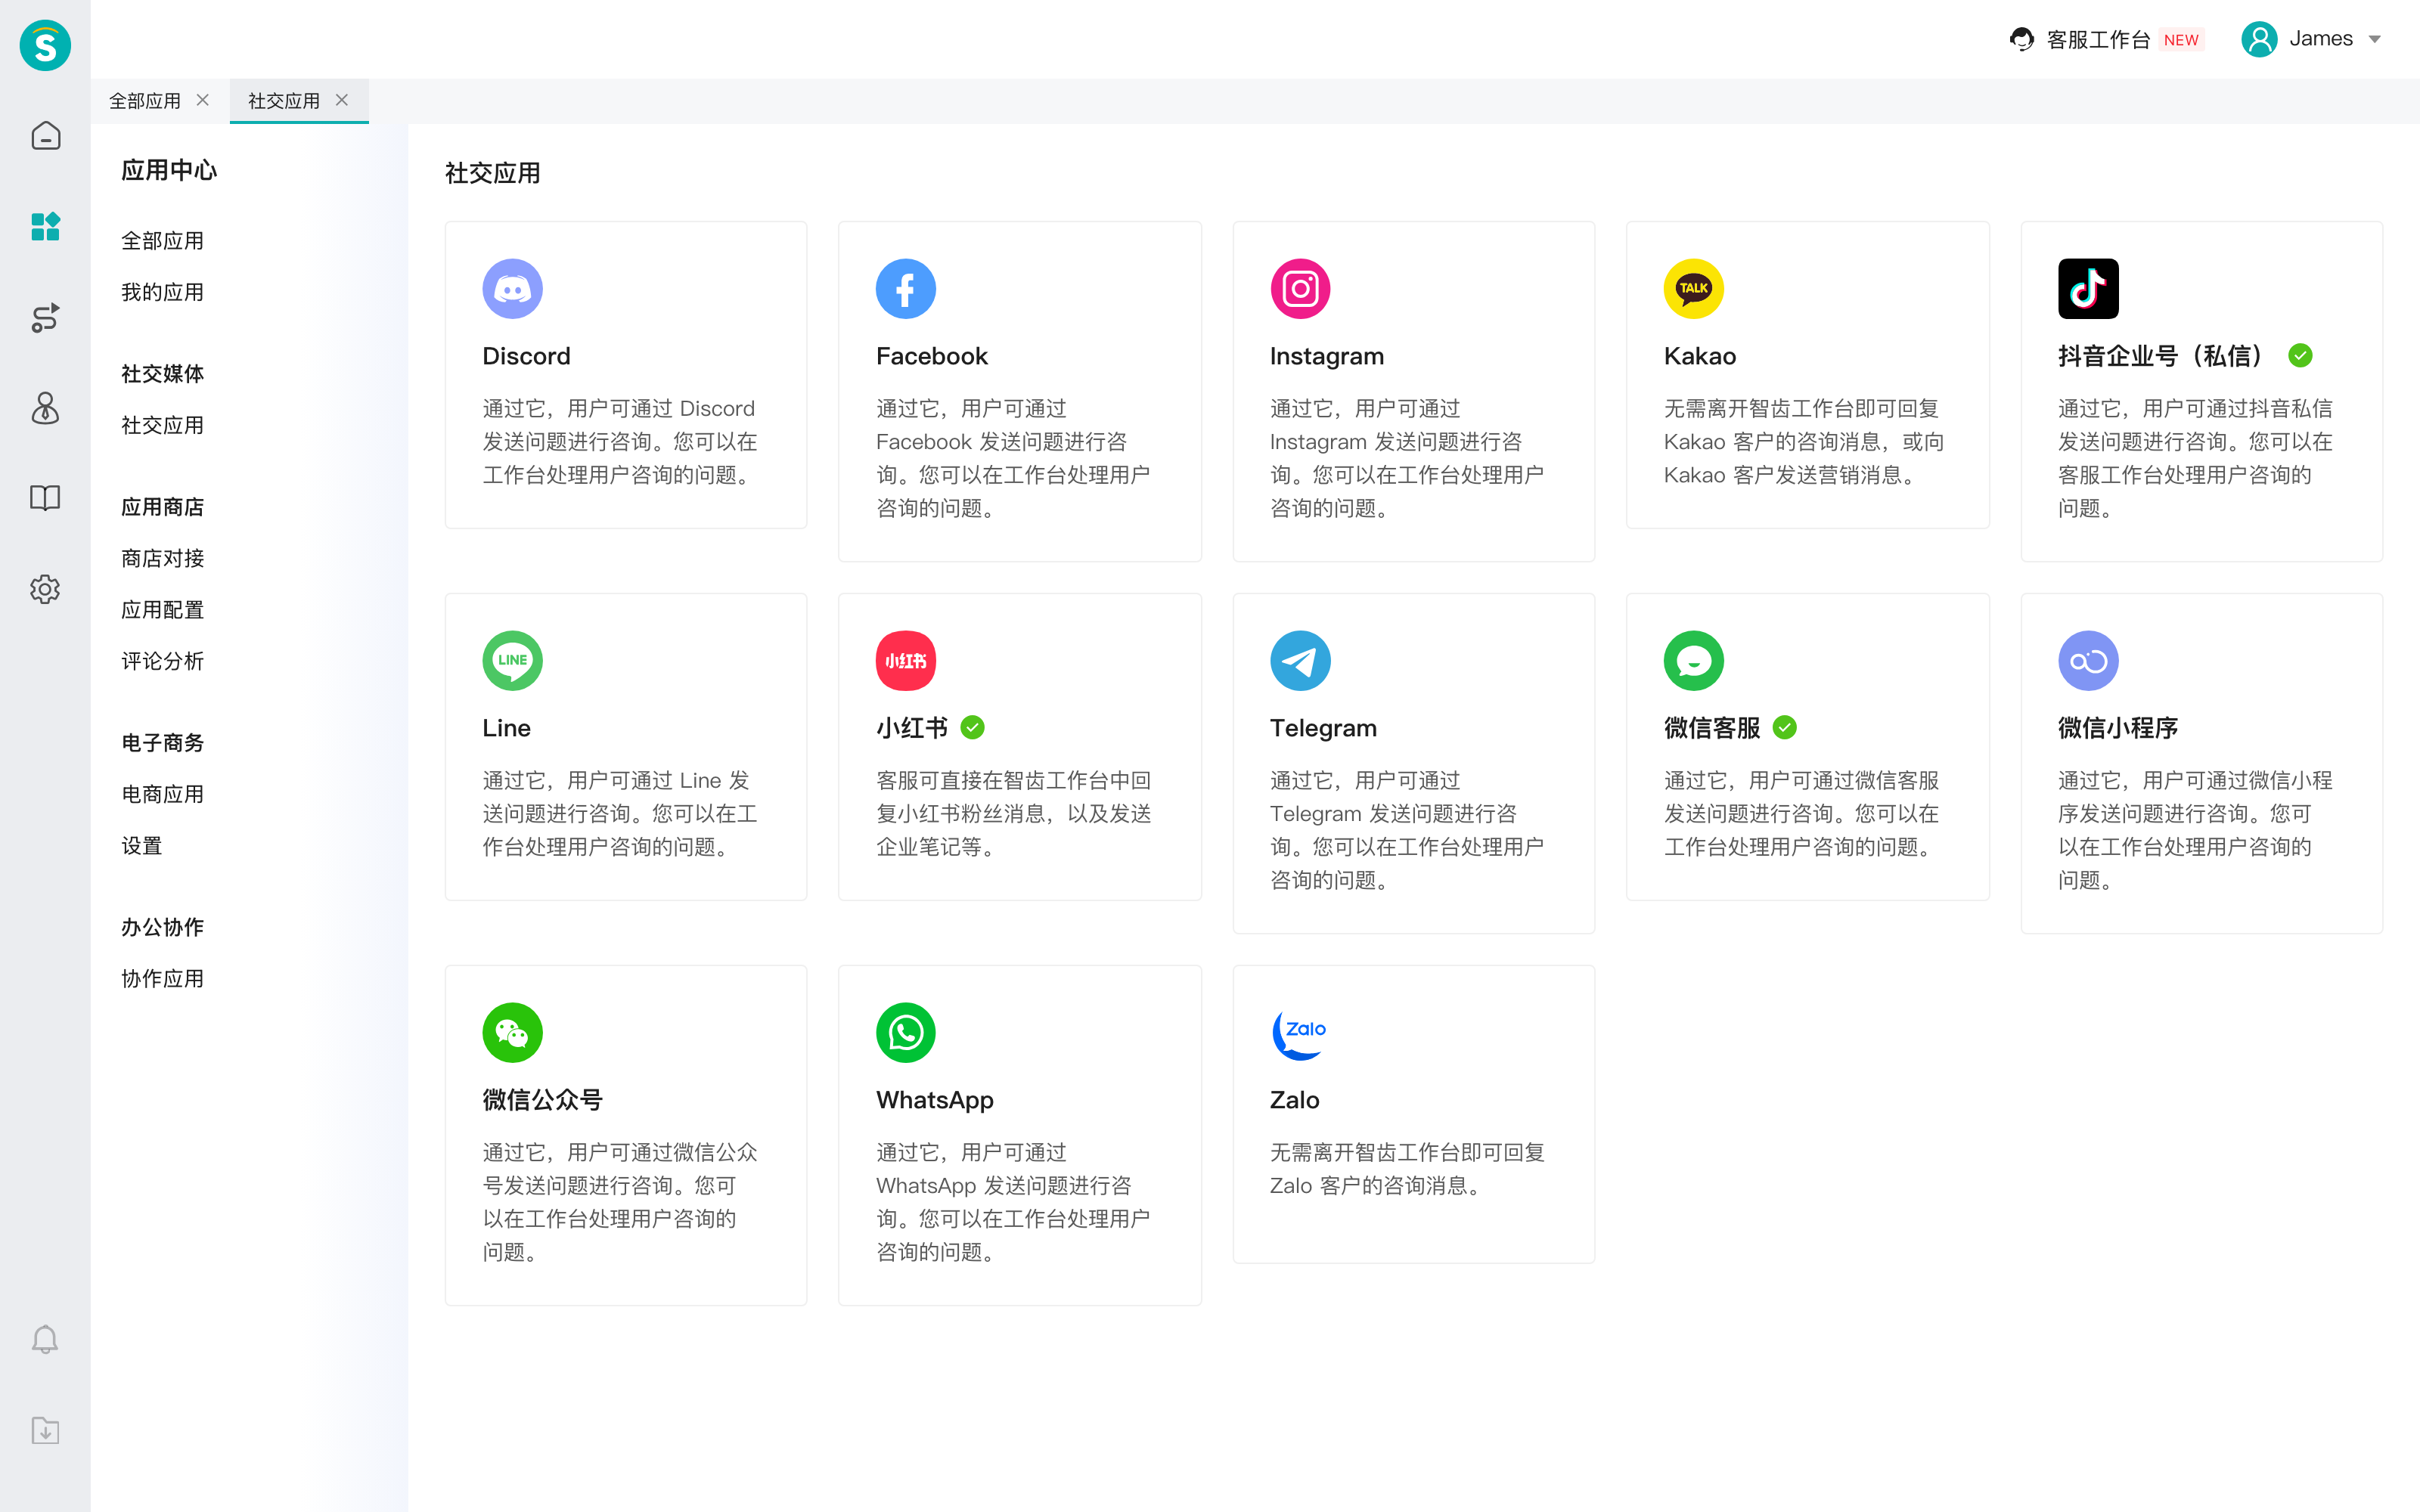Click the 微信客服 app icon
Screen dimensions: 2420x1512
pyautogui.click(x=1694, y=661)
